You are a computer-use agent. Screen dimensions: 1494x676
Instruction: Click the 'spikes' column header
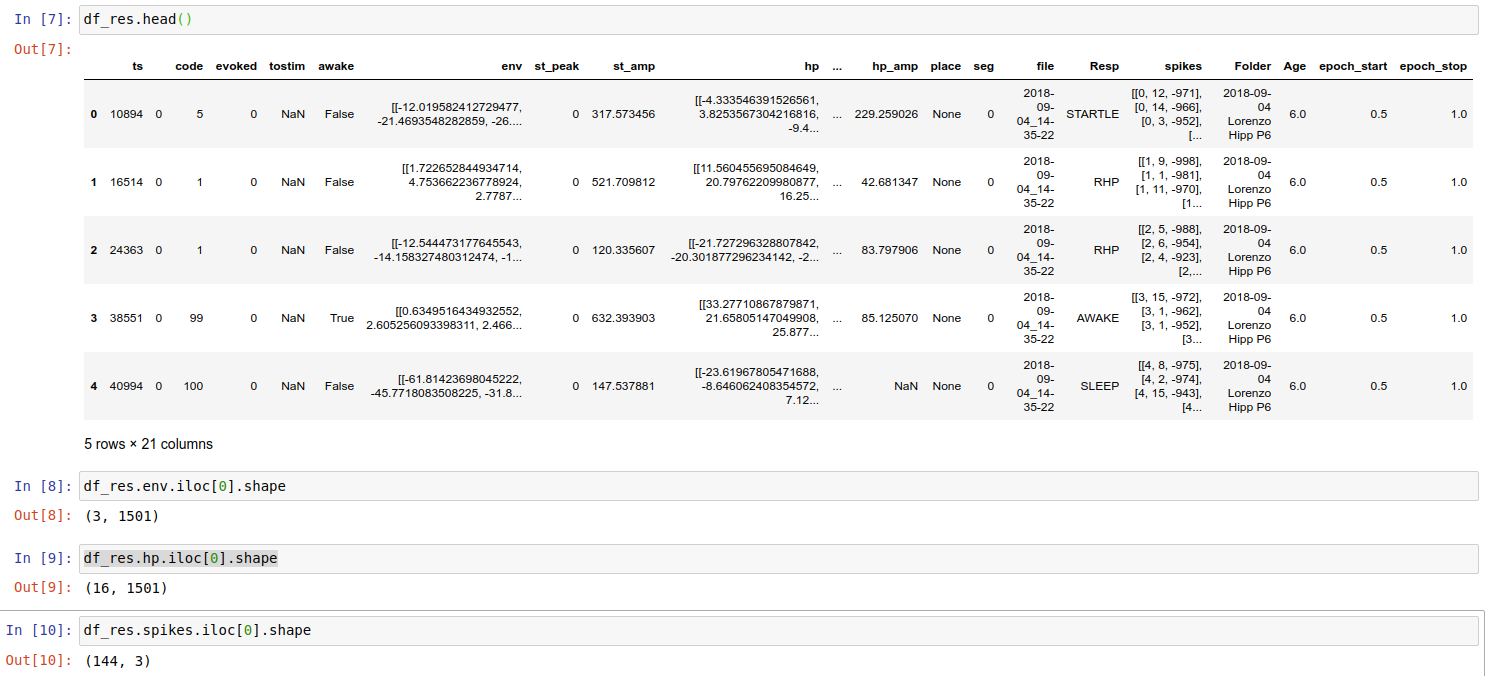point(1183,66)
